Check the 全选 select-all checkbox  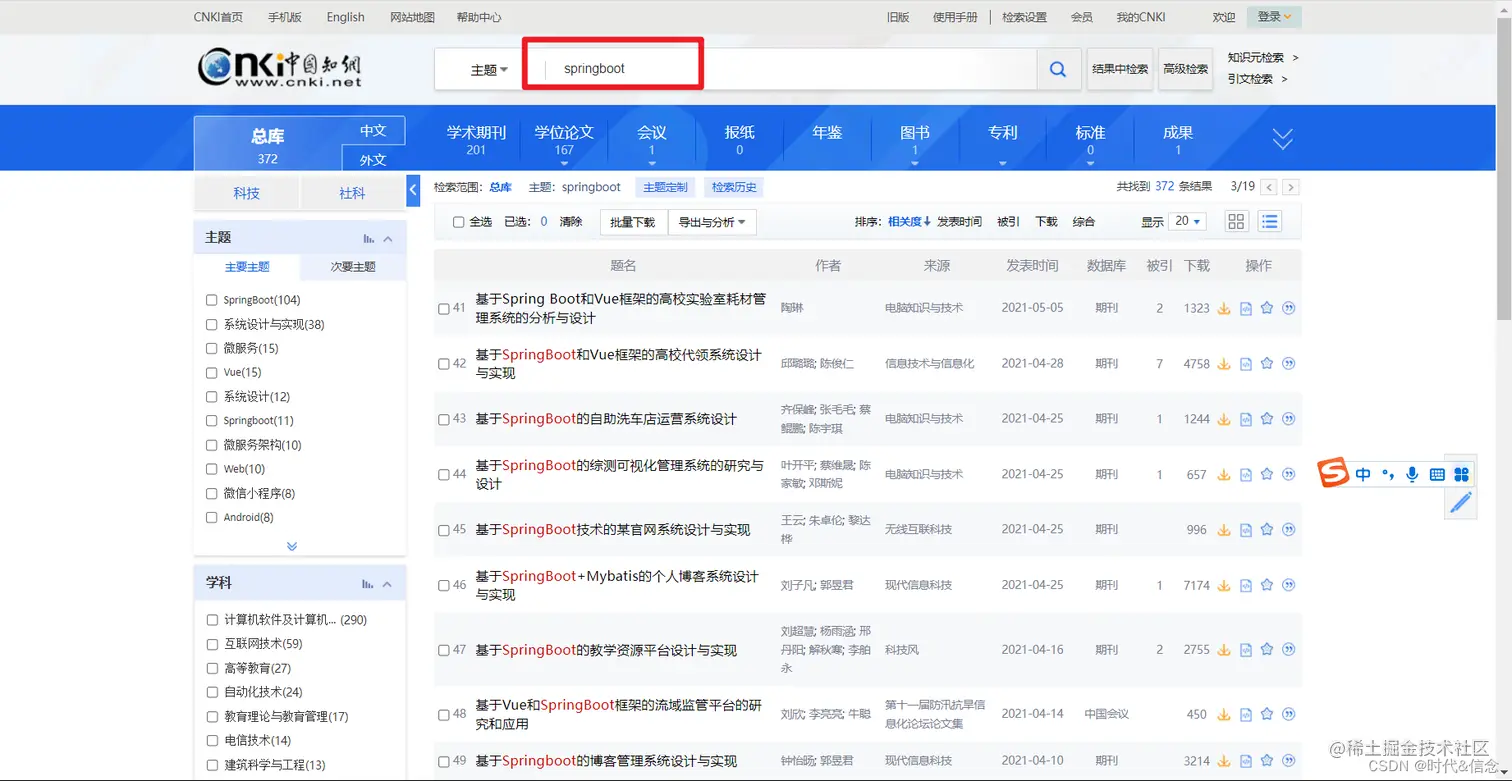pyautogui.click(x=458, y=222)
